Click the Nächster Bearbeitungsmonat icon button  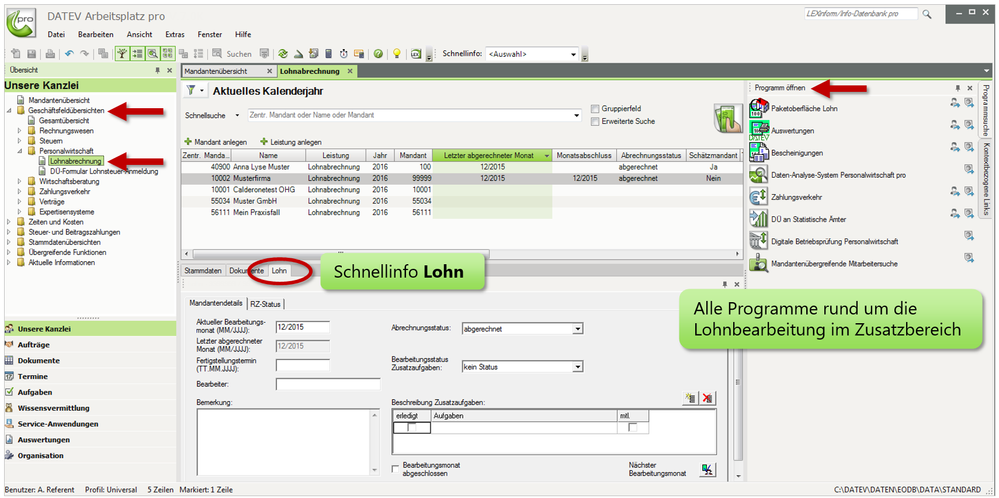click(x=707, y=470)
